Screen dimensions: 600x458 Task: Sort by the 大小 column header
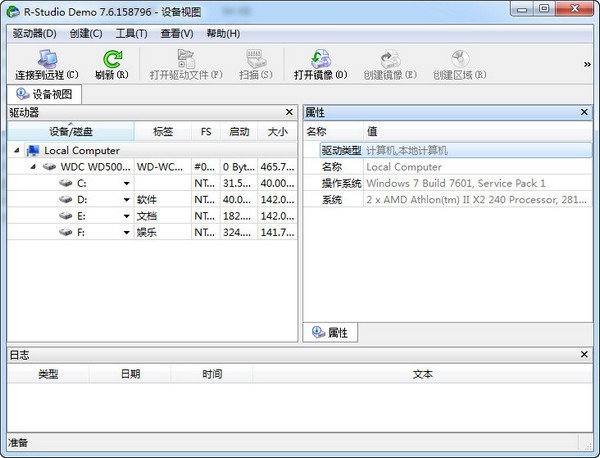tap(275, 131)
